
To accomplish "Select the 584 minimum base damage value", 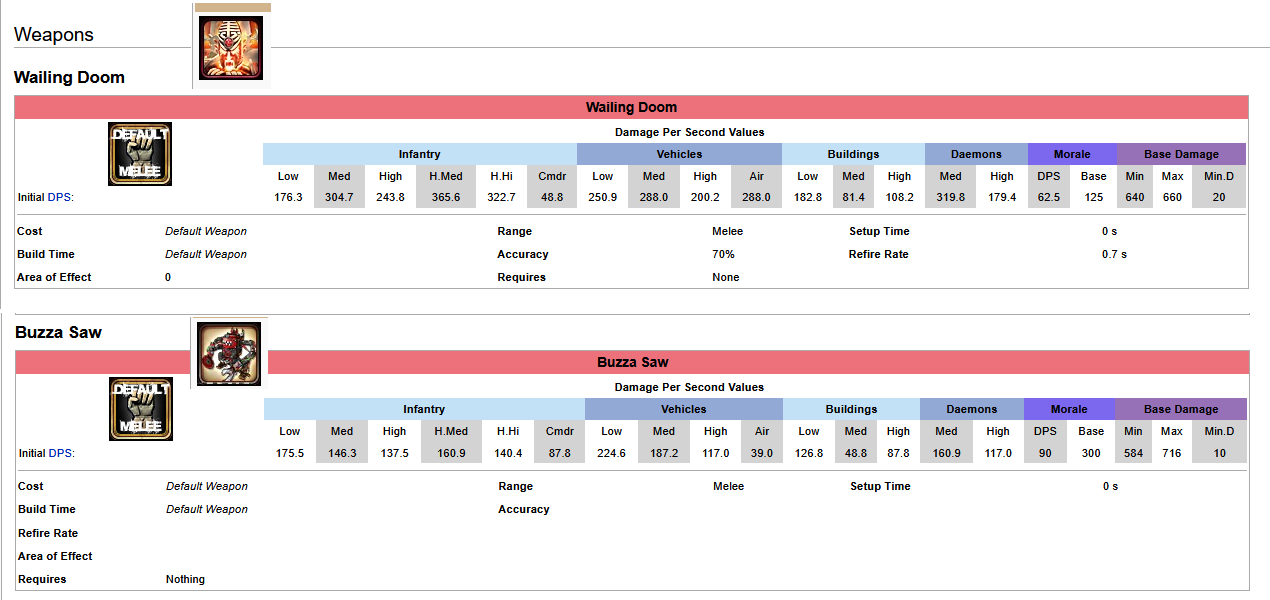I will point(1133,453).
